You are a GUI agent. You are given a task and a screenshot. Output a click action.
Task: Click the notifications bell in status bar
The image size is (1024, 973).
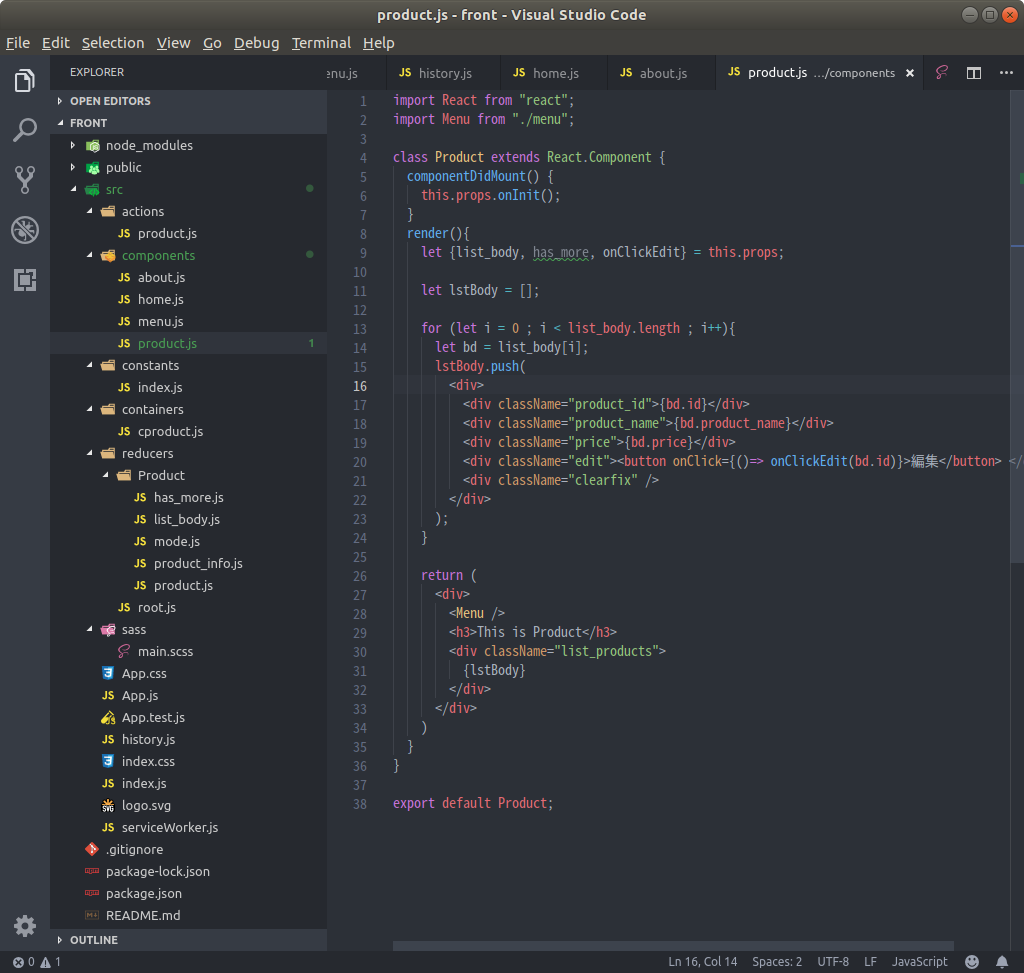coord(1002,962)
